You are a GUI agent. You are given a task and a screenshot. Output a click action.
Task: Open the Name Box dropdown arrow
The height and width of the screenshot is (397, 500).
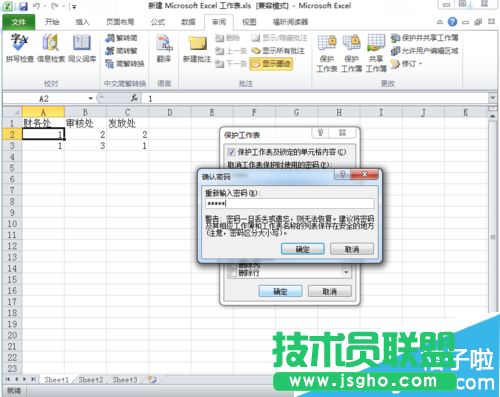click(90, 98)
